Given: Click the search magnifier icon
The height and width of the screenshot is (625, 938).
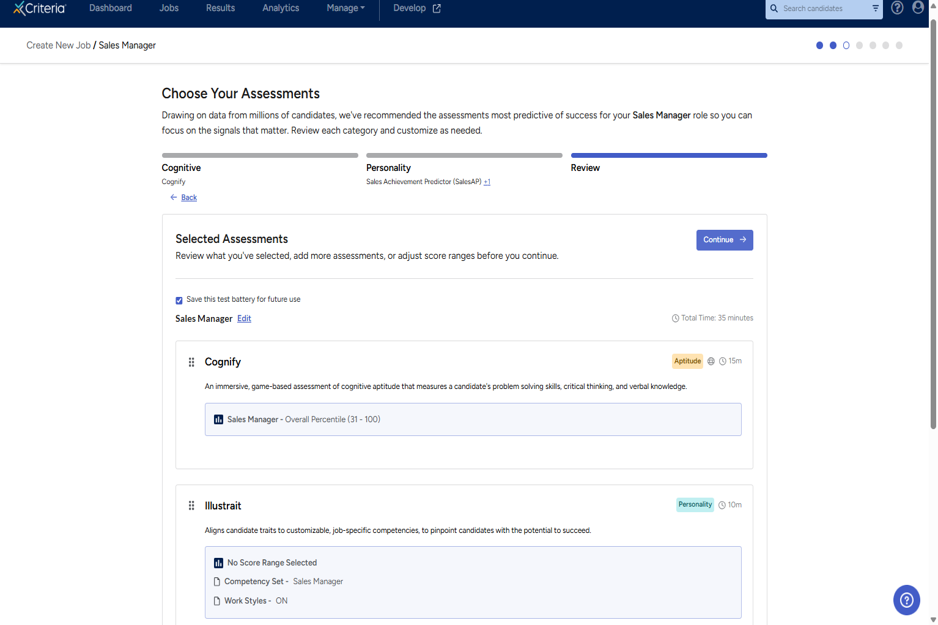Looking at the screenshot, I should click(774, 8).
